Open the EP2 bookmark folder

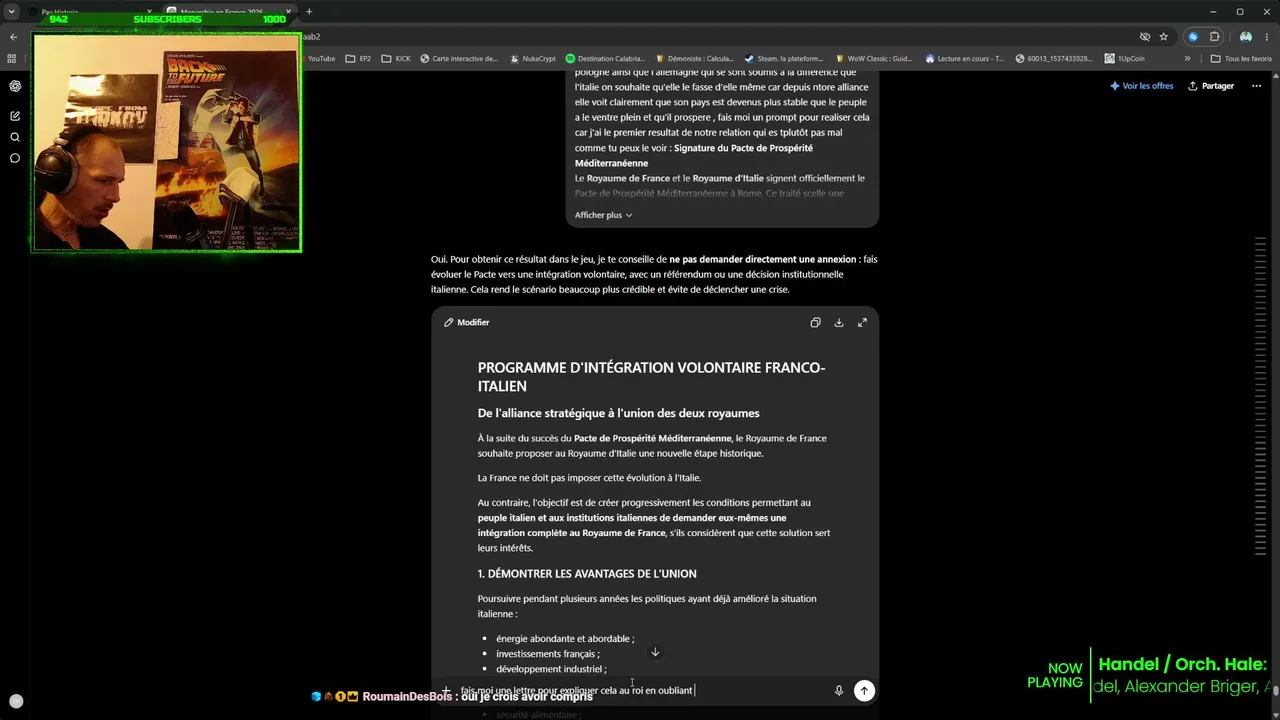[x=358, y=59]
